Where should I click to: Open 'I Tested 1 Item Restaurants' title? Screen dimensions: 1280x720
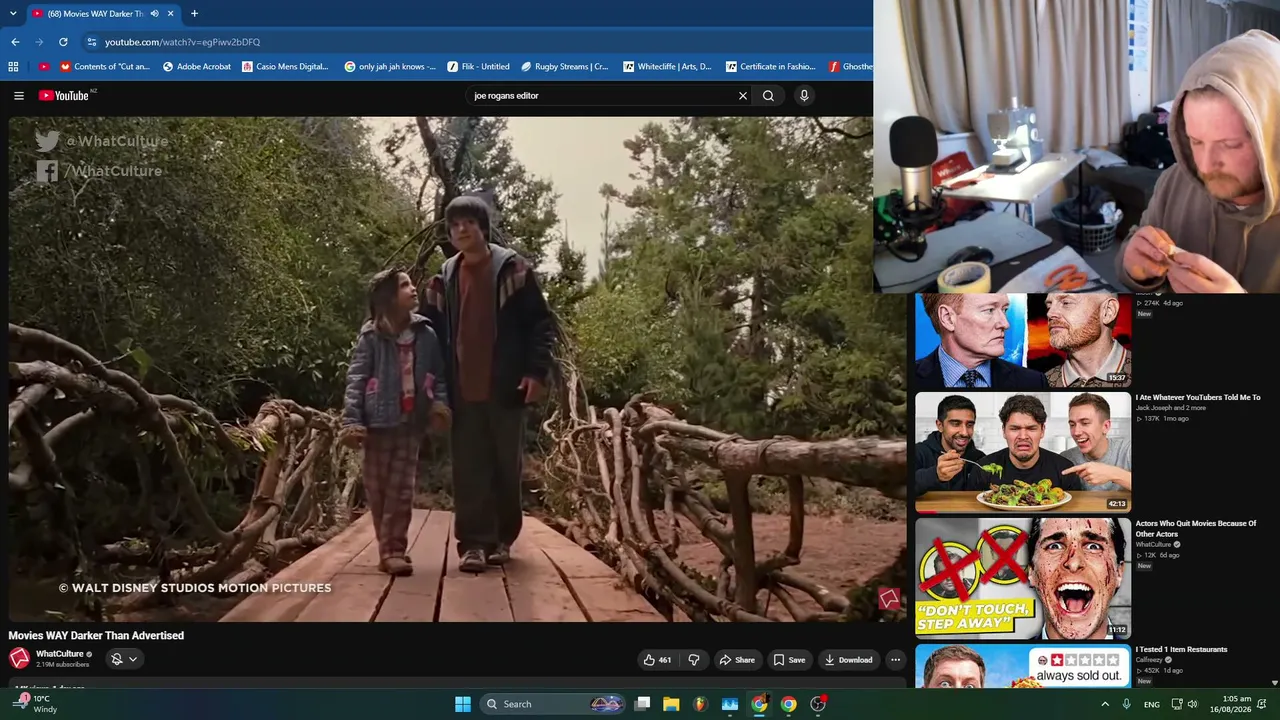(x=1181, y=650)
